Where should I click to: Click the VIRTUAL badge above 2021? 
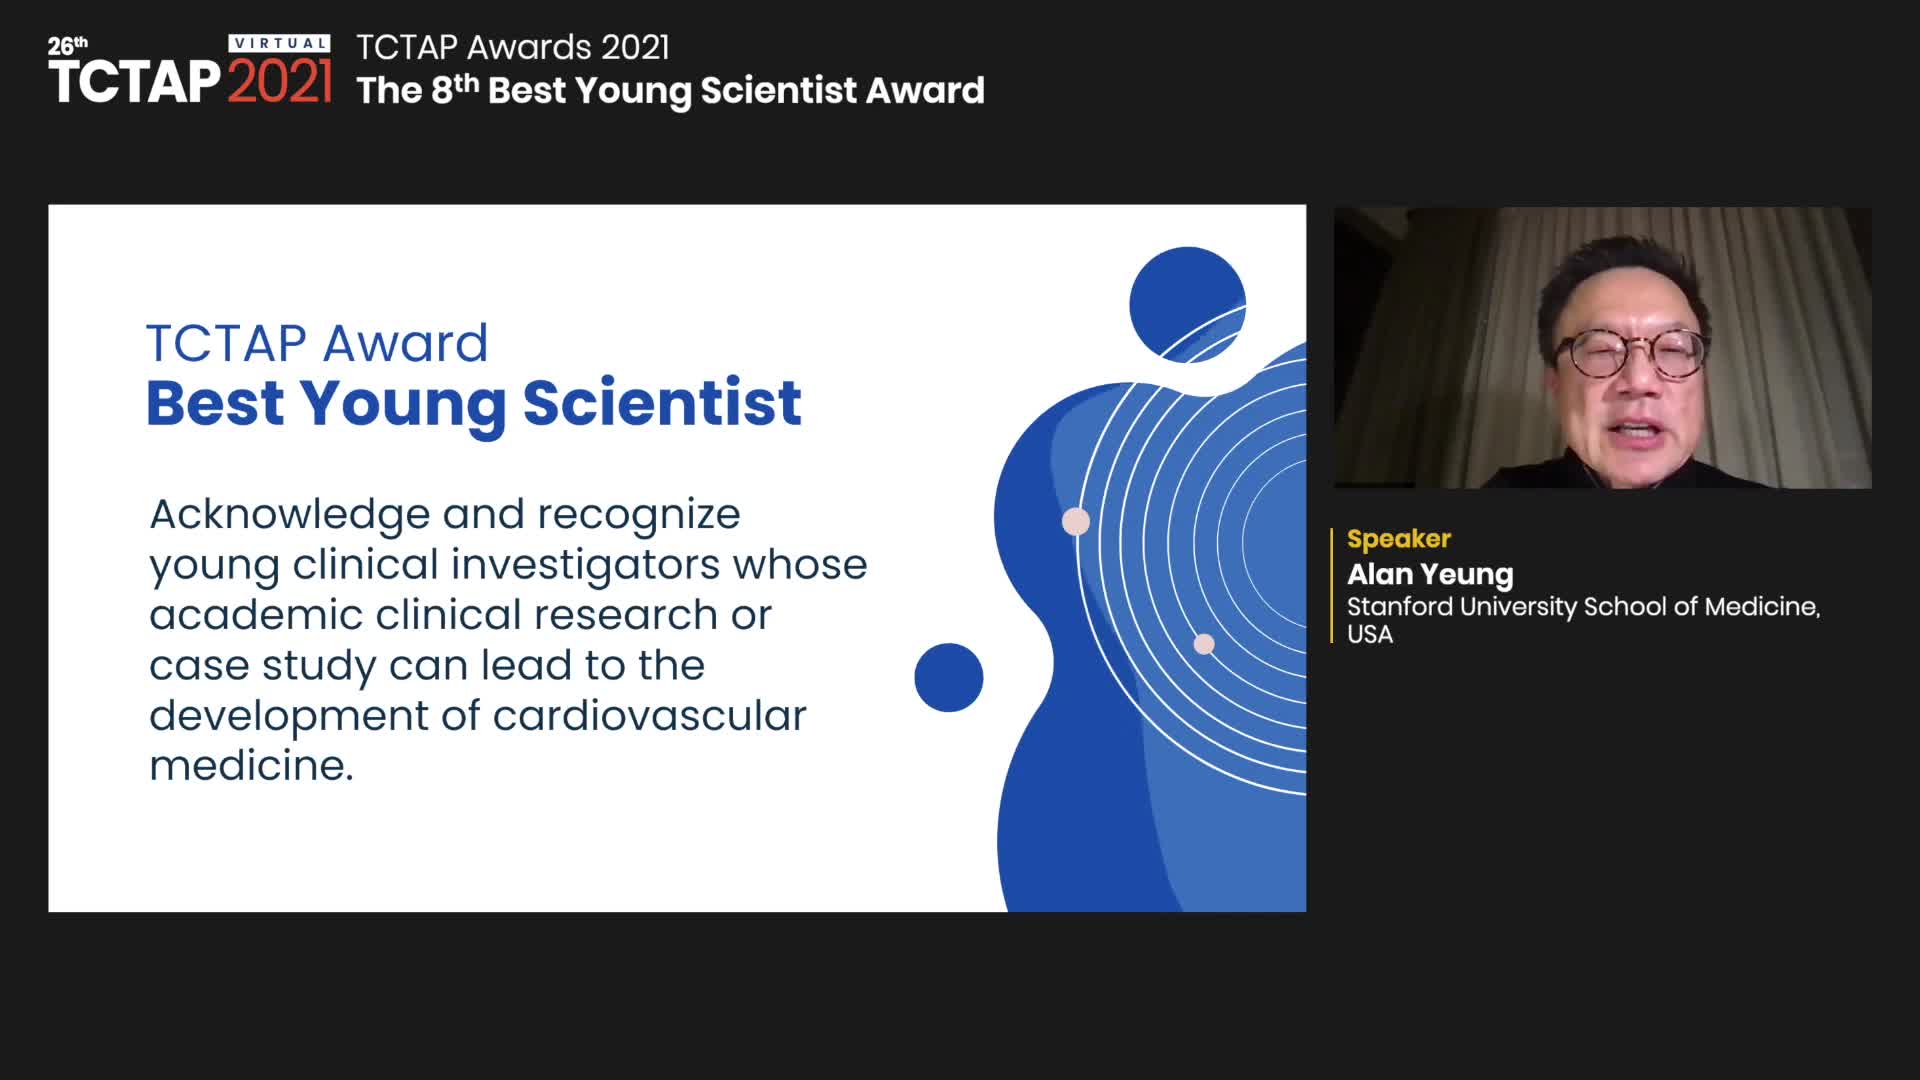[x=279, y=44]
